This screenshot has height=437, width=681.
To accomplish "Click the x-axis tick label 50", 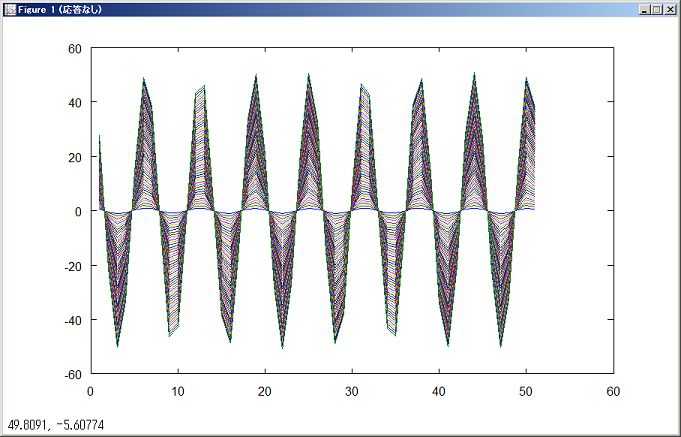I will [526, 391].
